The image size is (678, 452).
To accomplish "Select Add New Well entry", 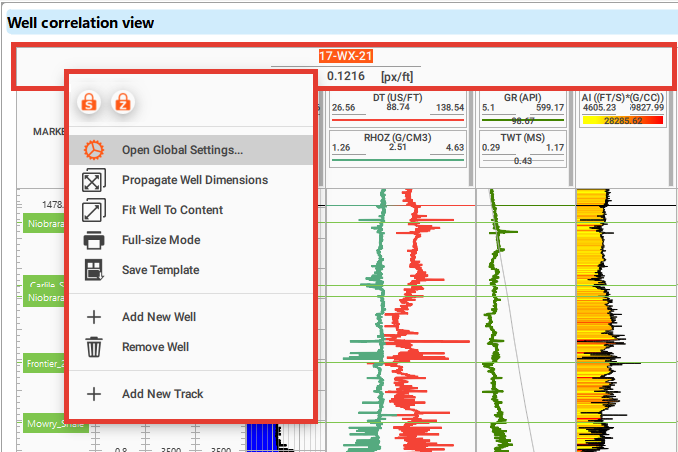I will point(191,317).
